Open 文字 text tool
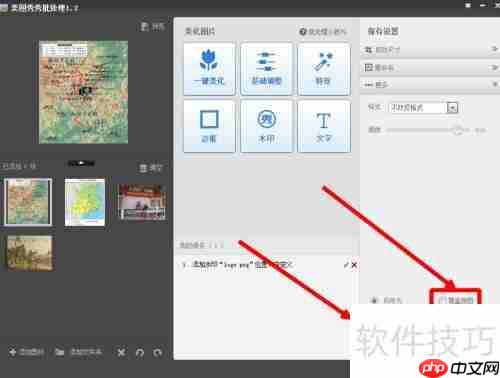This screenshot has width=500, height=378. (324, 126)
